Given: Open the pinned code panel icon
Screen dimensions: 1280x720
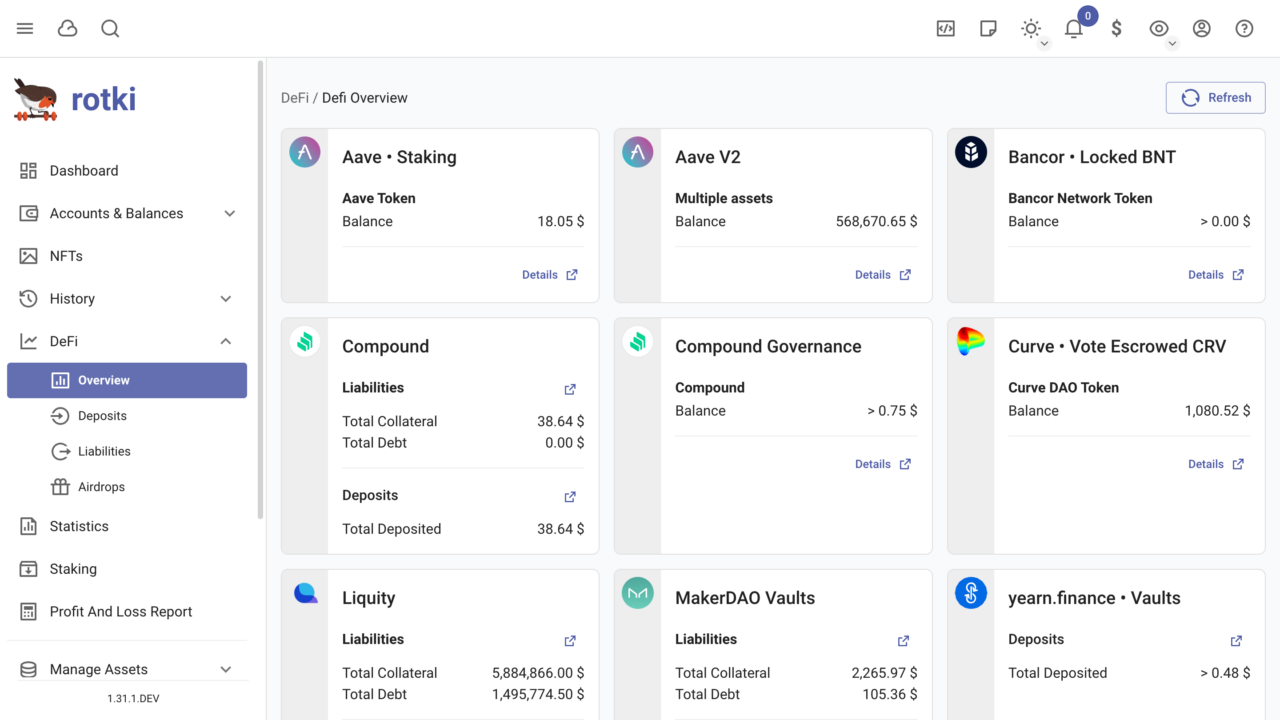Looking at the screenshot, I should pyautogui.click(x=946, y=29).
